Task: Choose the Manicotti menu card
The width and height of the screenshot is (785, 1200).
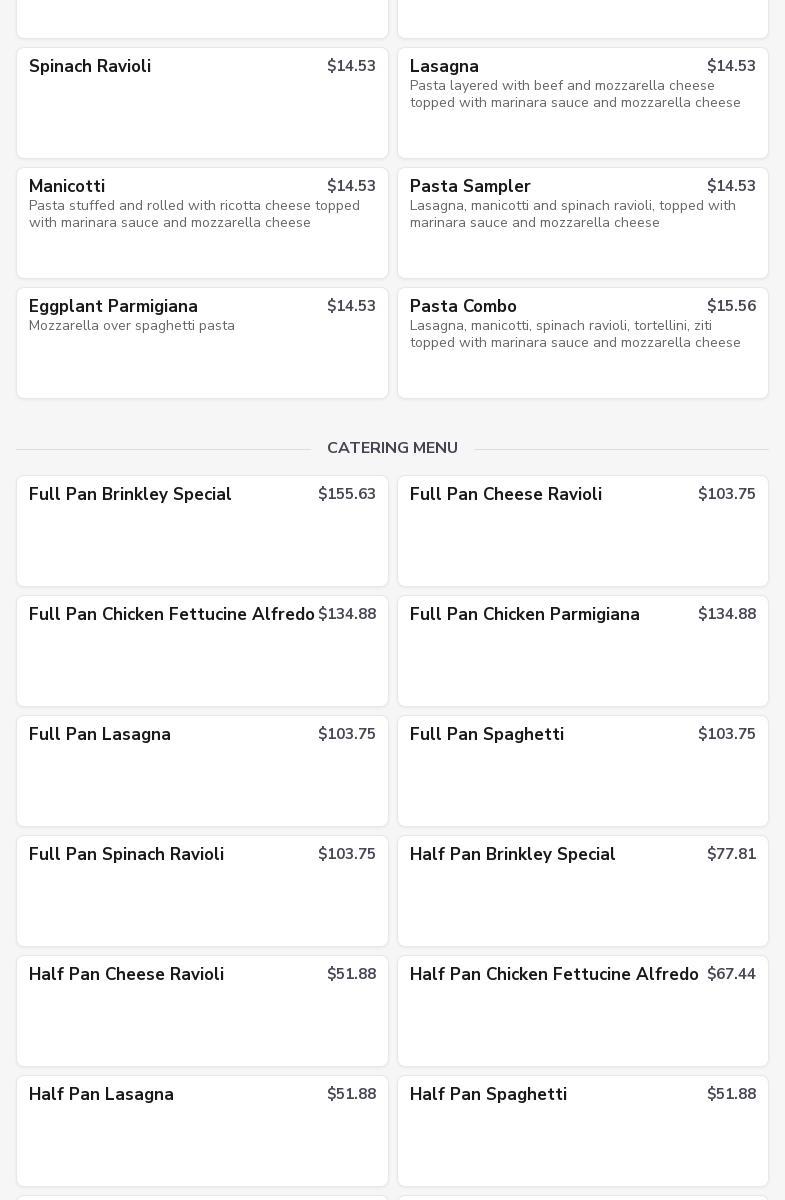Action: tap(202, 222)
